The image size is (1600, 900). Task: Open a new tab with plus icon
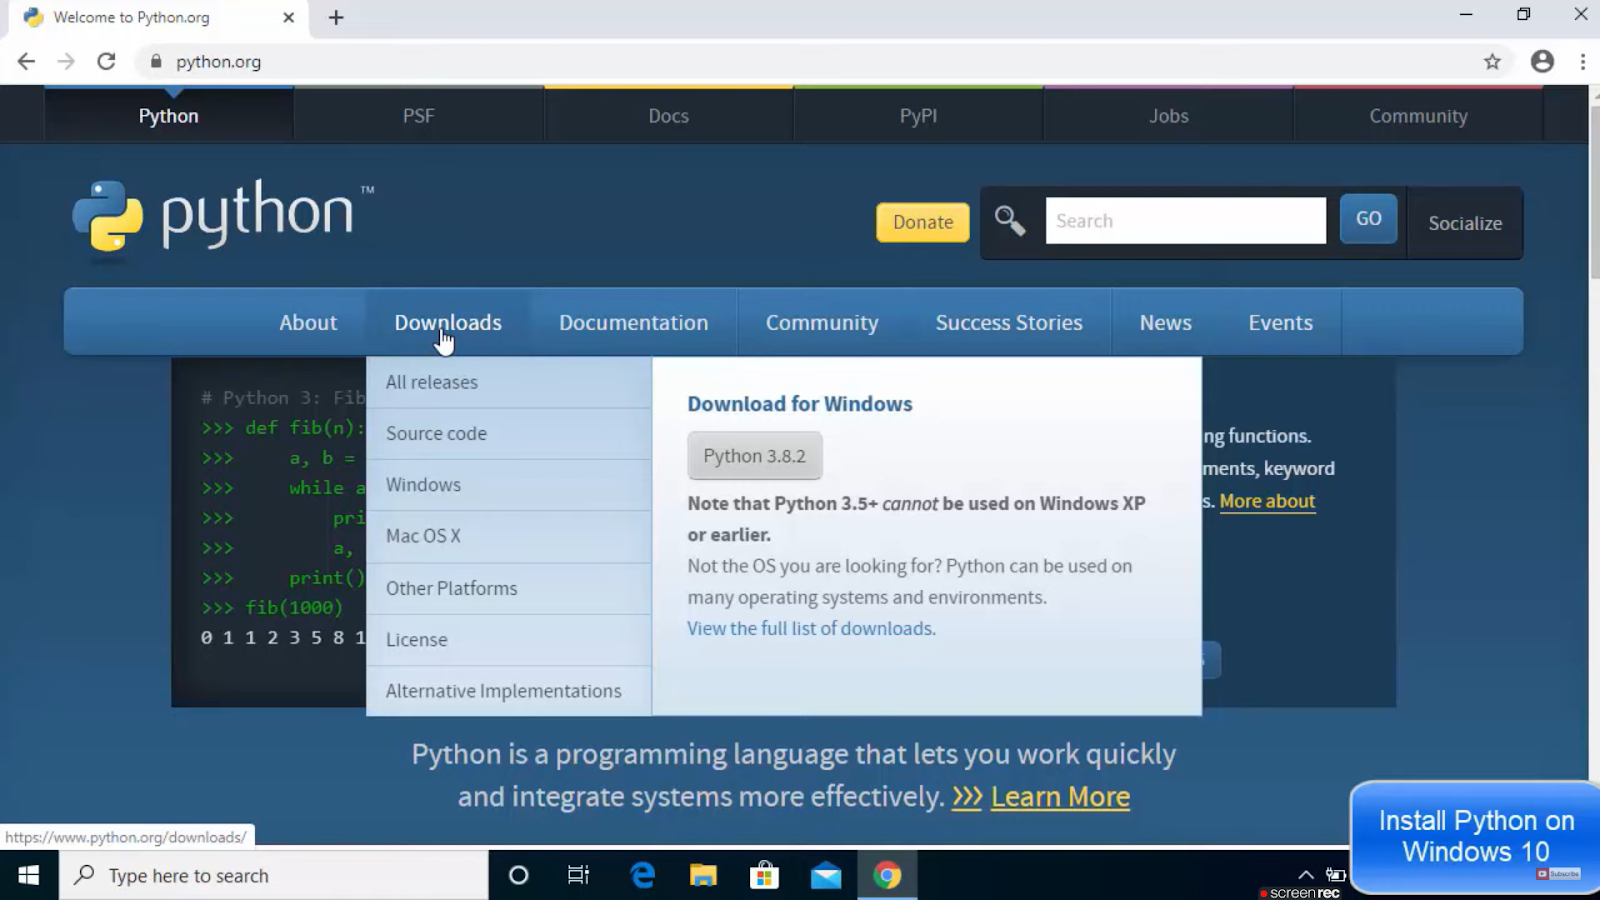(x=336, y=18)
